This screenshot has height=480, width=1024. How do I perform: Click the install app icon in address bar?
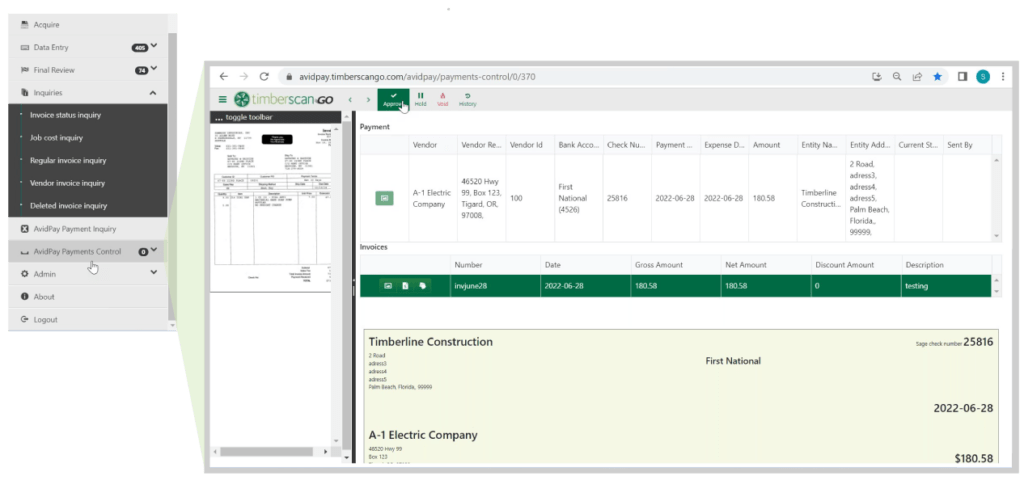(x=877, y=76)
